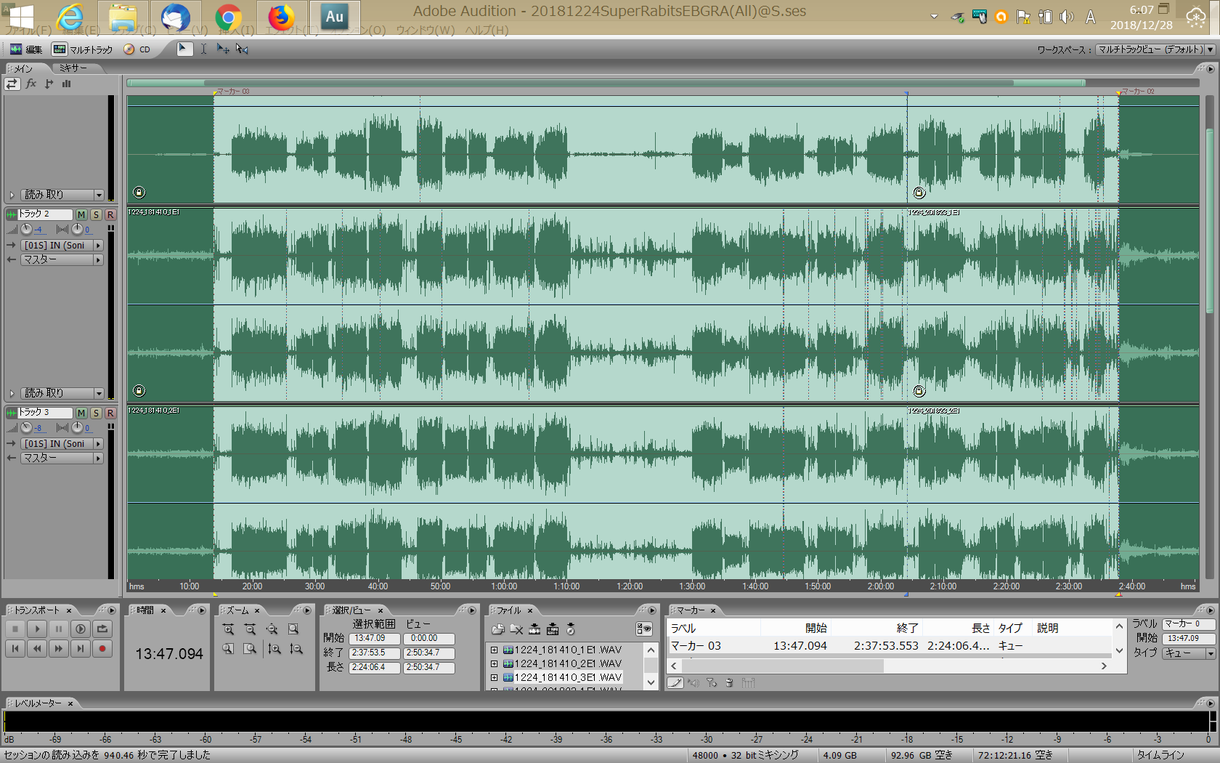Click the Rewind transport button
This screenshot has height=763, width=1220.
37,649
